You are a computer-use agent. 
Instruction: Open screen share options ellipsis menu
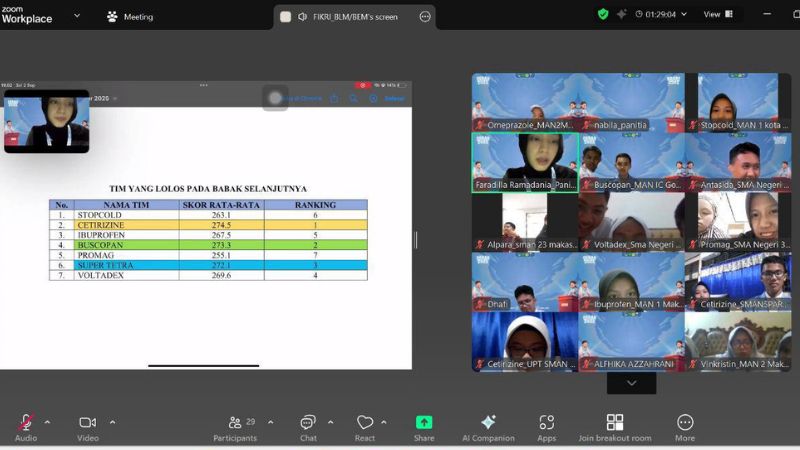(425, 16)
